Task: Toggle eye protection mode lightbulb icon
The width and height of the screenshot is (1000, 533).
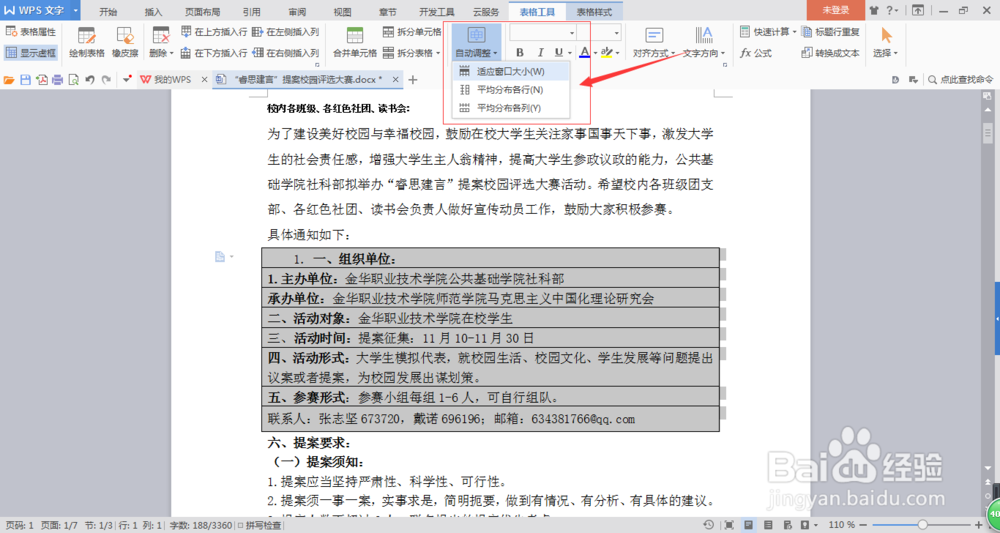Action: pyautogui.click(x=805, y=525)
